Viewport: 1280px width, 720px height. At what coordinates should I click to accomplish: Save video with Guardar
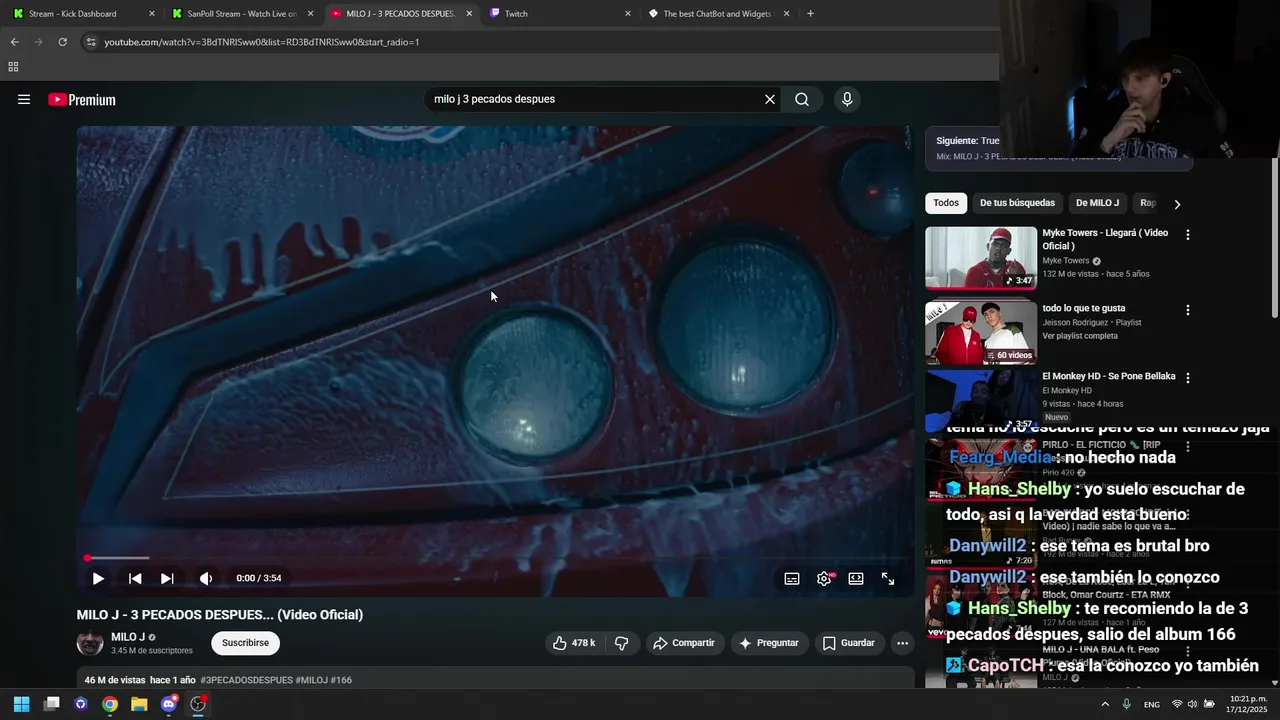click(x=848, y=643)
